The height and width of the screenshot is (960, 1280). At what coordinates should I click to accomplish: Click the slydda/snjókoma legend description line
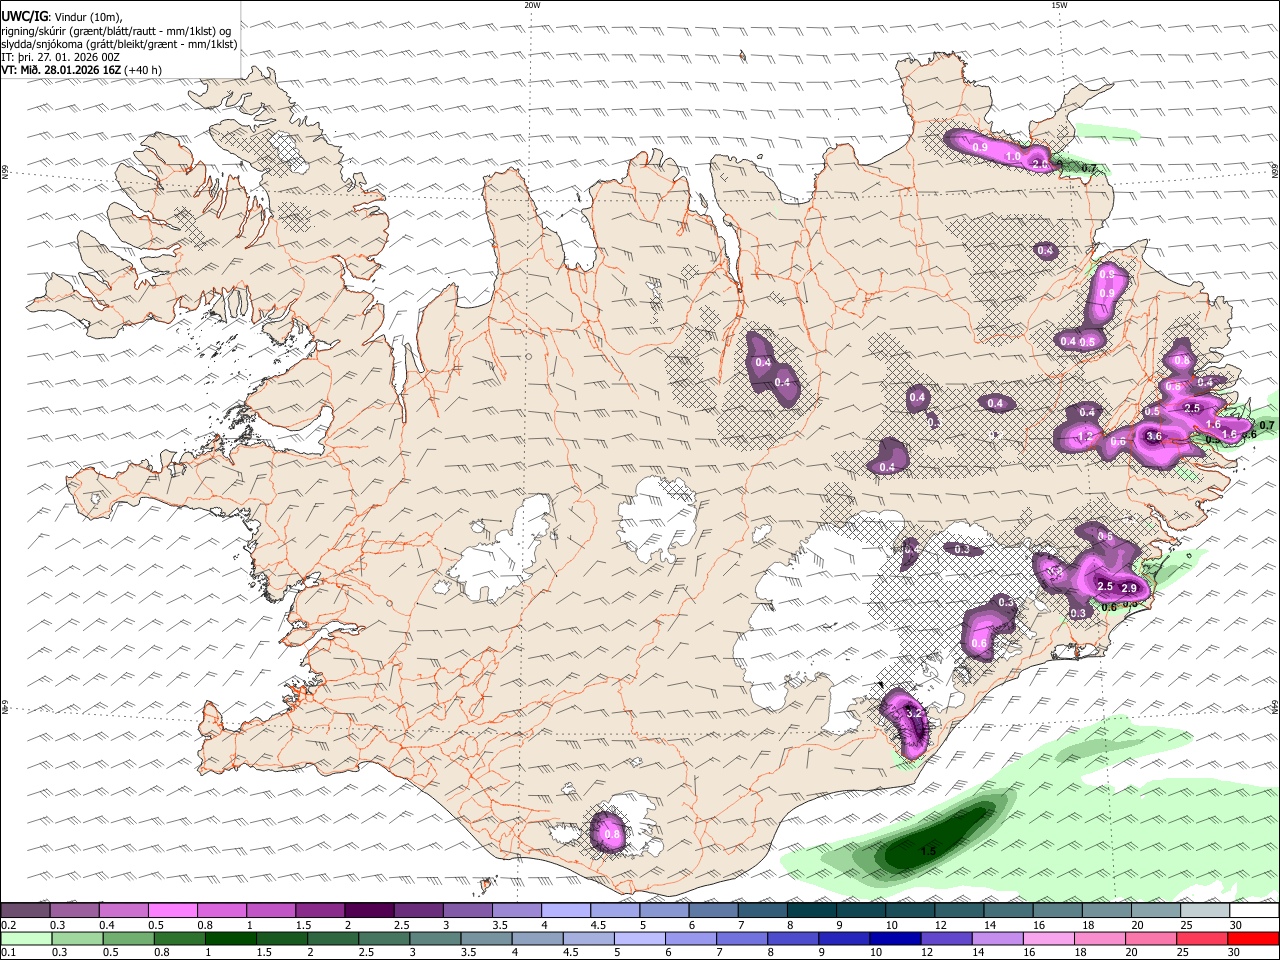(119, 44)
